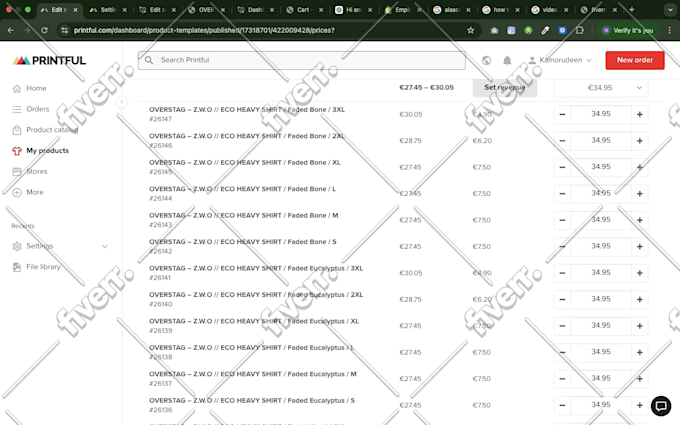Increase price for Faded Eucalyptus / L

coord(640,353)
